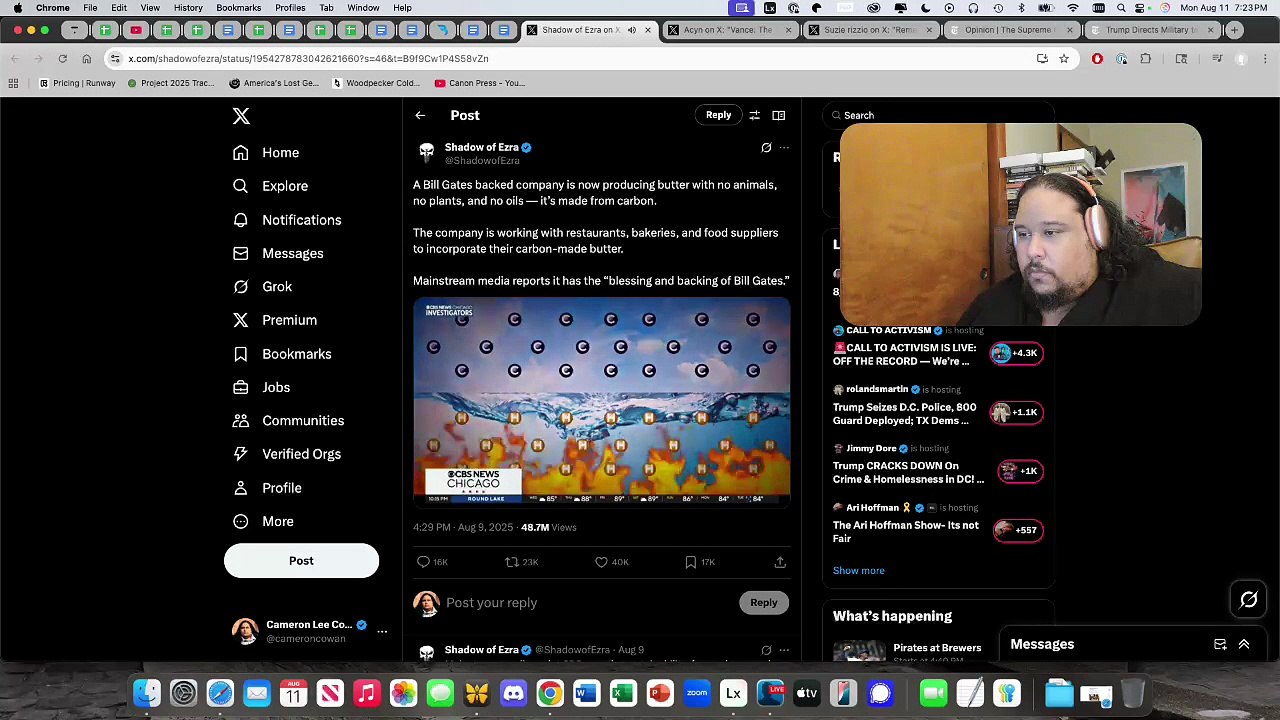Click the X logo in the sidebar

(x=241, y=116)
